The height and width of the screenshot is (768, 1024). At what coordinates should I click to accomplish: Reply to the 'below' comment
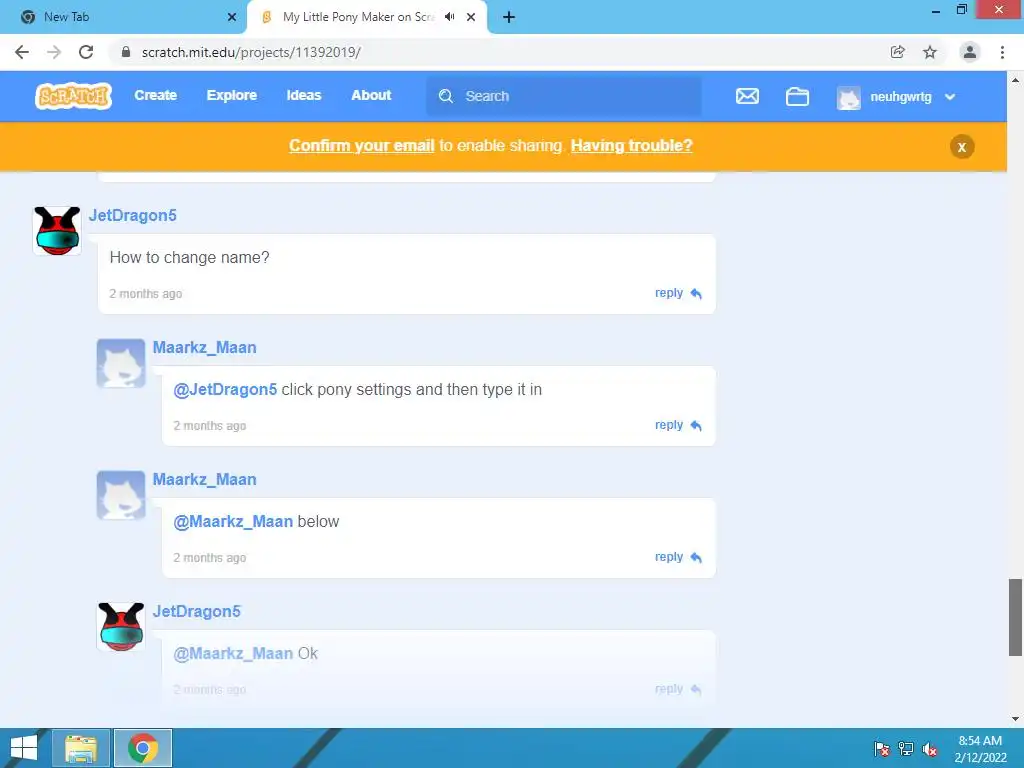pos(678,557)
